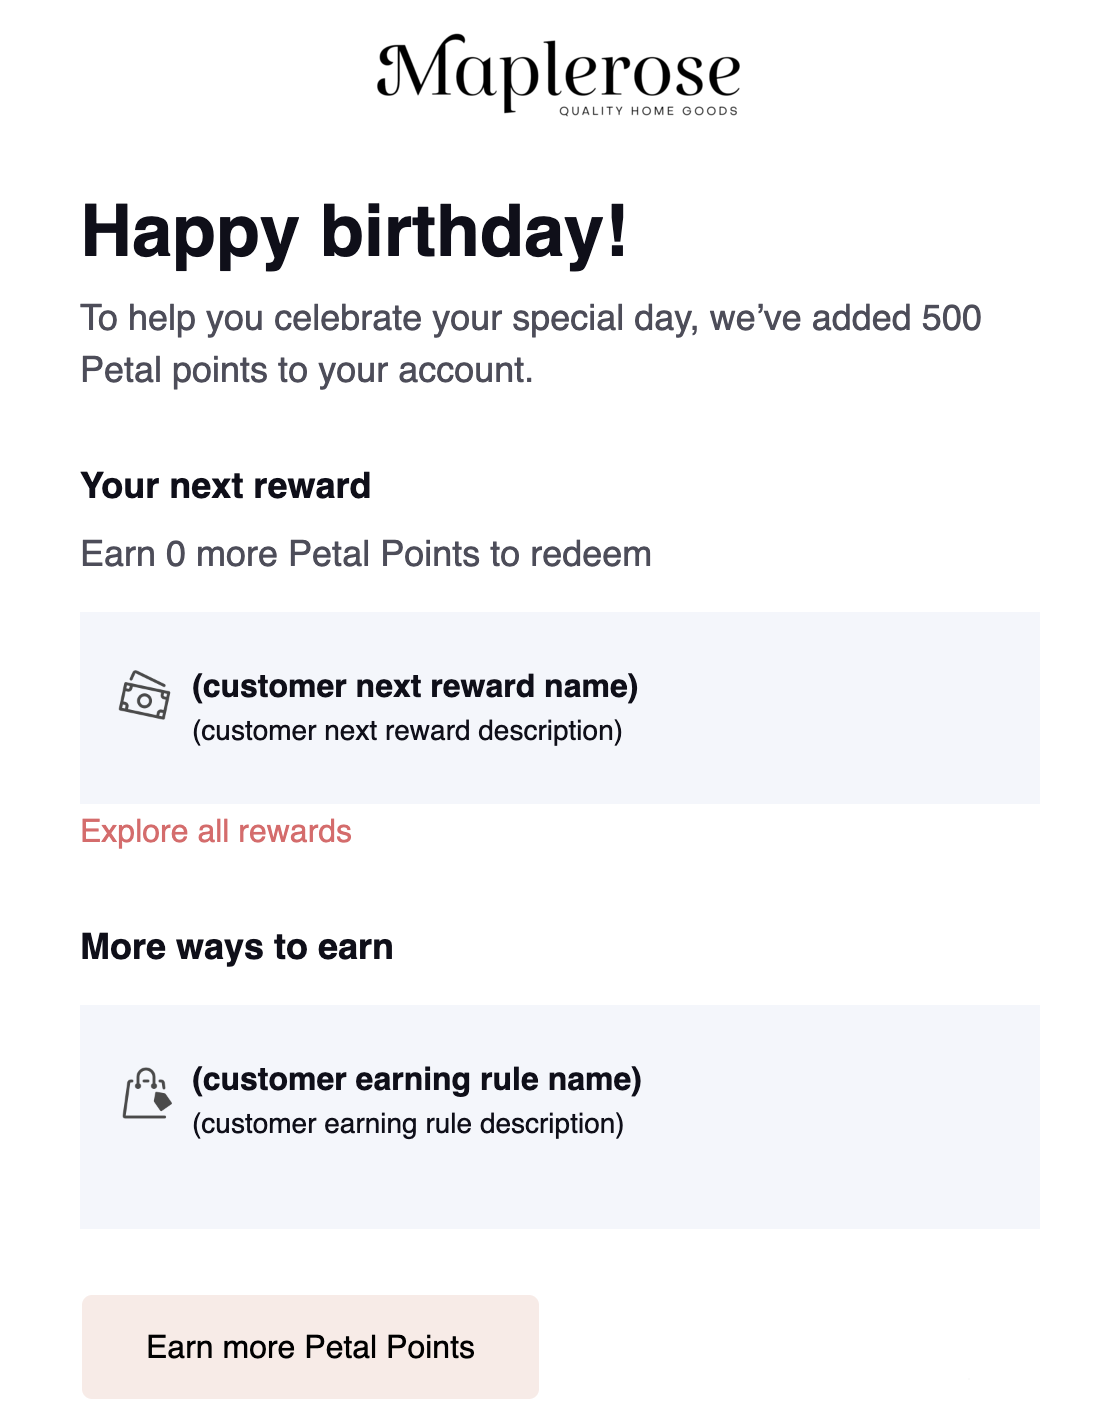Viewport: 1108px width, 1418px height.
Task: Open the Explore all rewards link
Action: click(x=216, y=831)
